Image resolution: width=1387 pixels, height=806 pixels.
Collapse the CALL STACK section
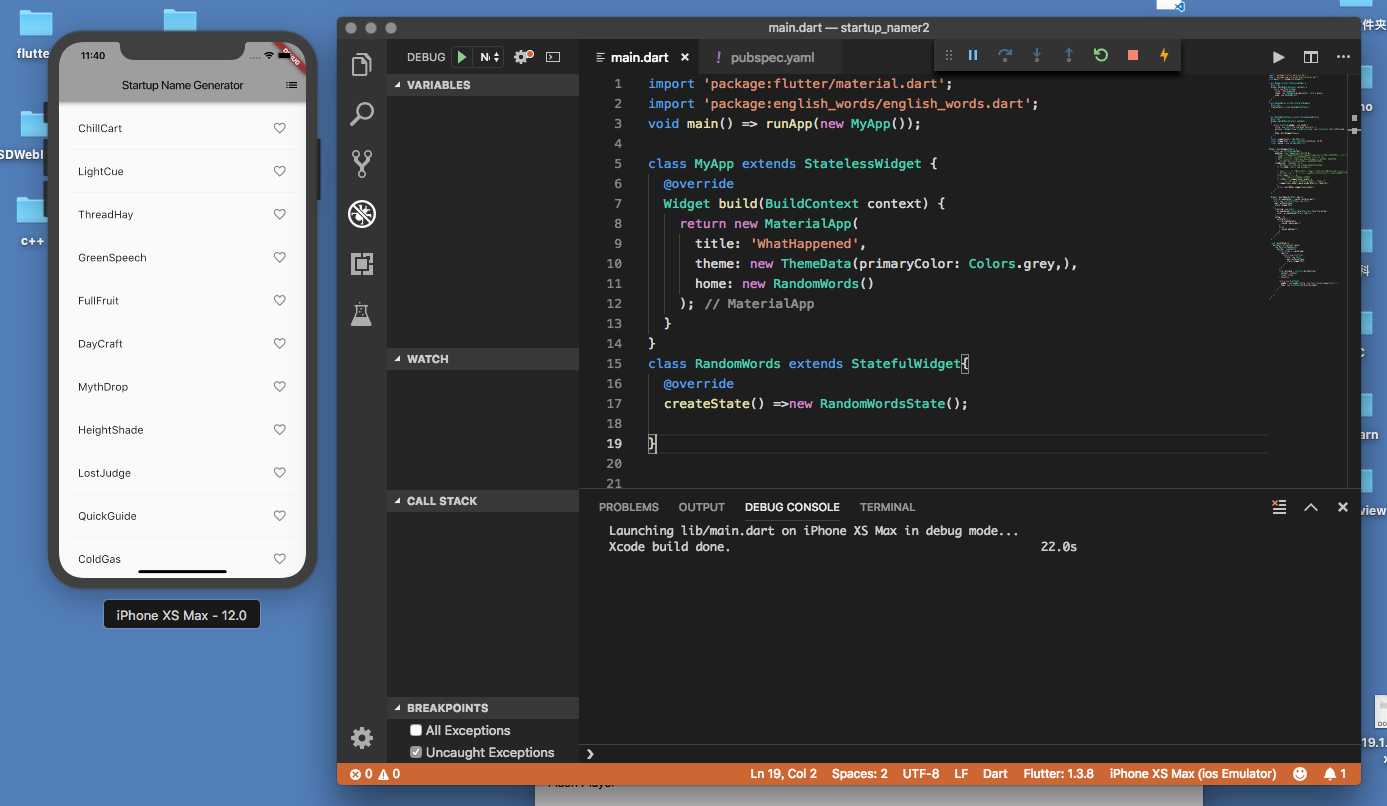pos(441,501)
